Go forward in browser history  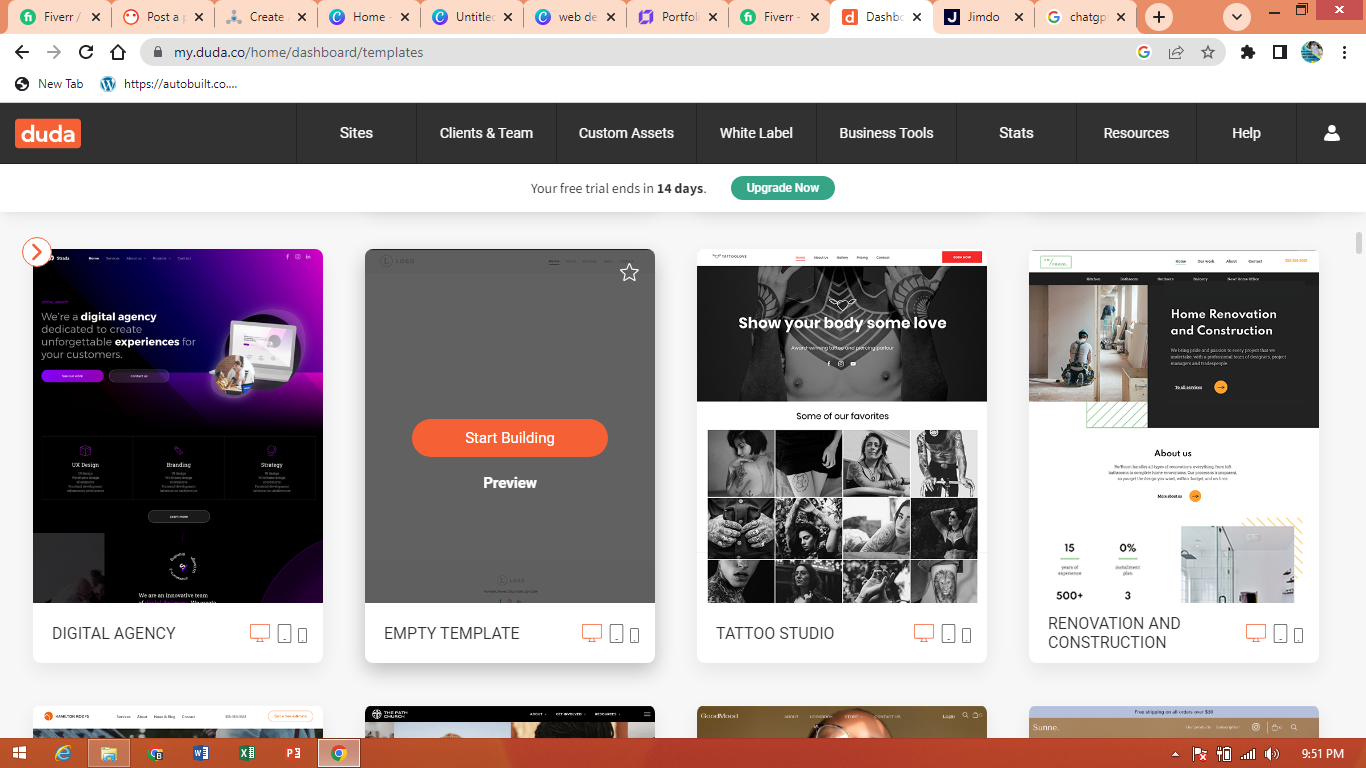54,52
